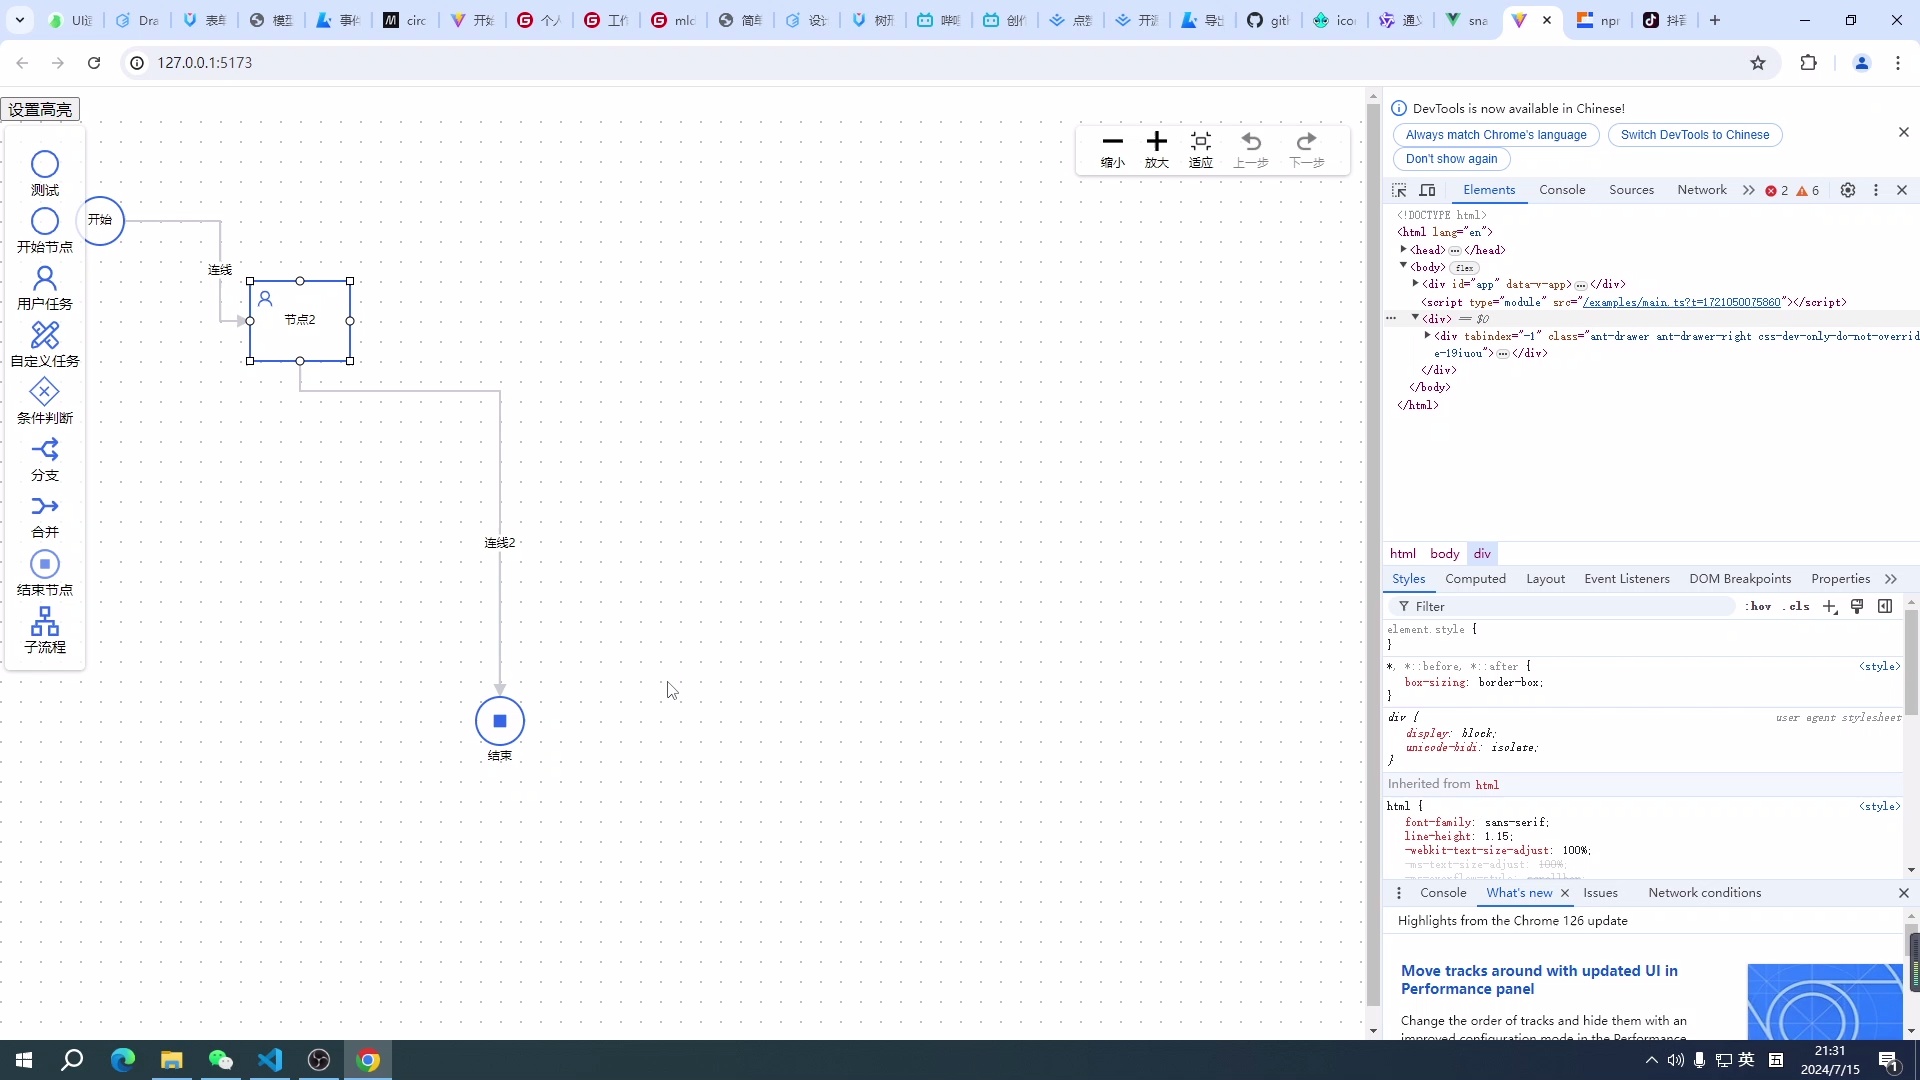Screen dimensions: 1920x1080
Task: Toggle the :hov element state panel
Action: (1759, 606)
